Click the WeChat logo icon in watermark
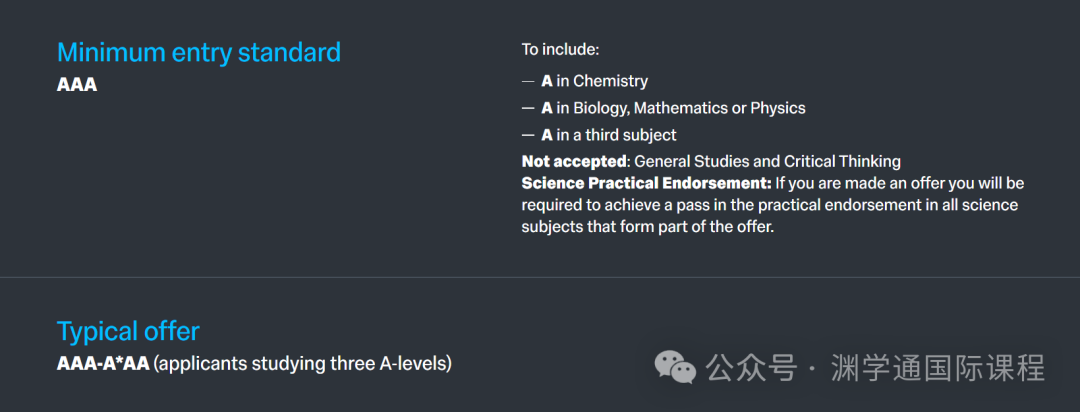This screenshot has width=1080, height=412. (674, 367)
